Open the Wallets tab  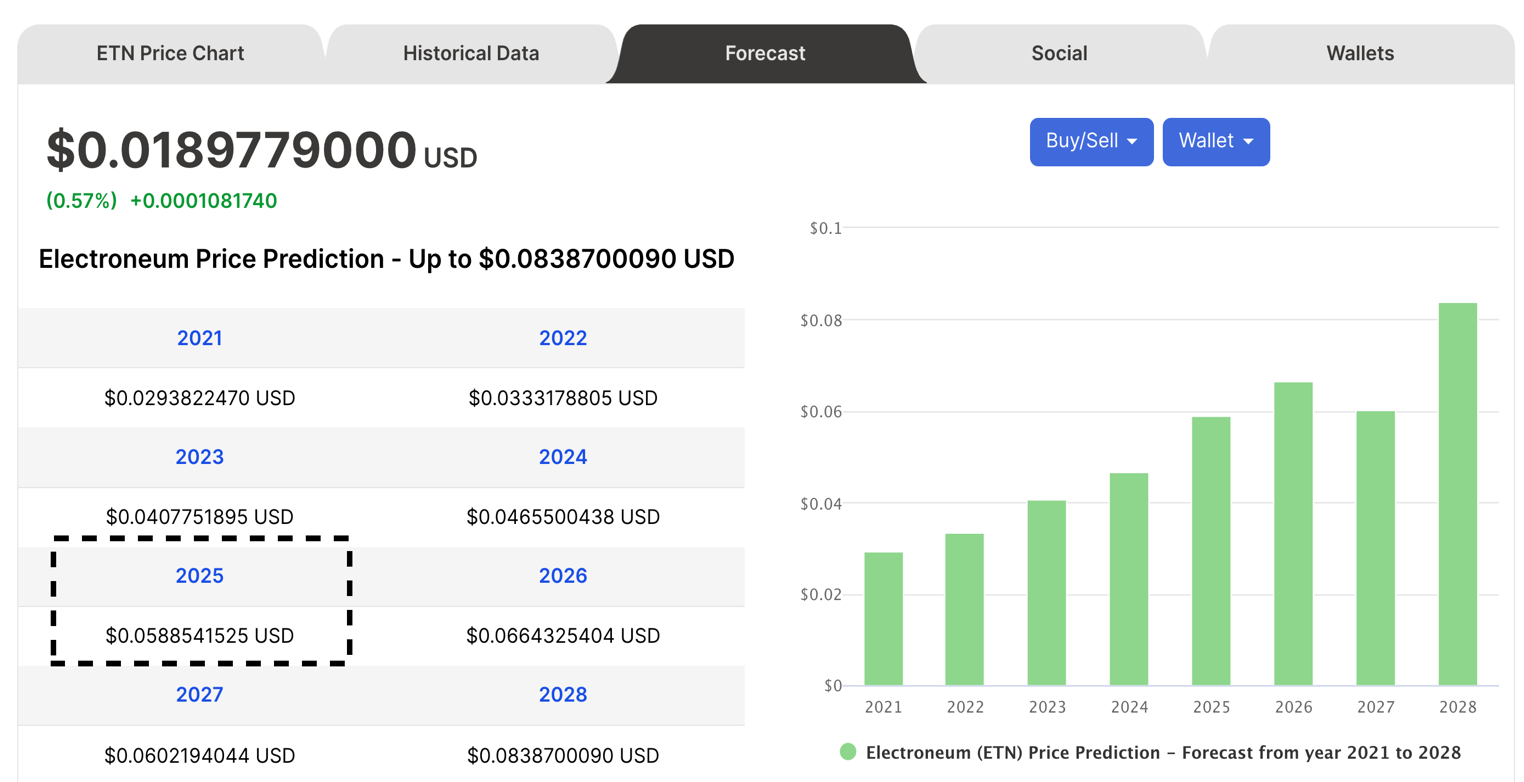1360,53
